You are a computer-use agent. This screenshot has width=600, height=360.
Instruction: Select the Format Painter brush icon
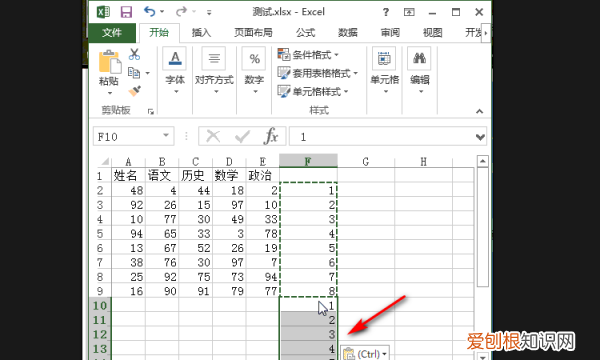[x=134, y=91]
